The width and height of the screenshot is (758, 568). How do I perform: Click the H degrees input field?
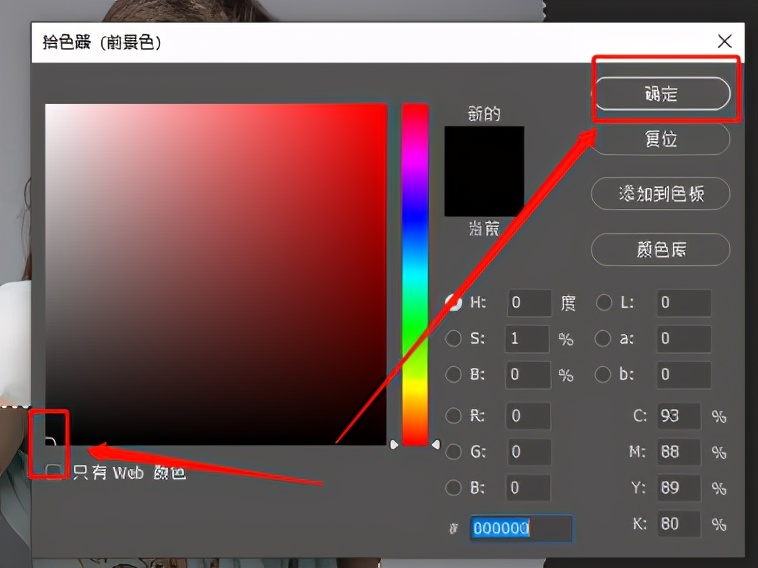[529, 303]
